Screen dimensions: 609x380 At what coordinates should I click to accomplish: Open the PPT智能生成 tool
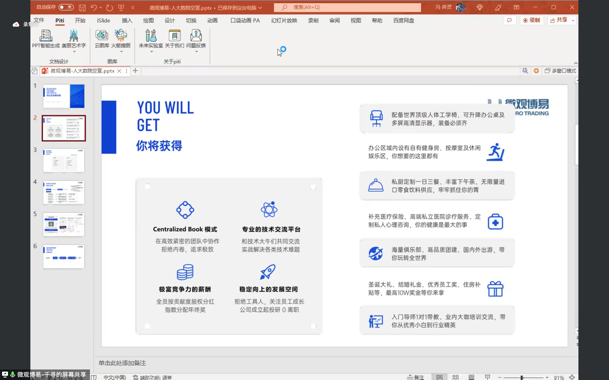coord(46,38)
